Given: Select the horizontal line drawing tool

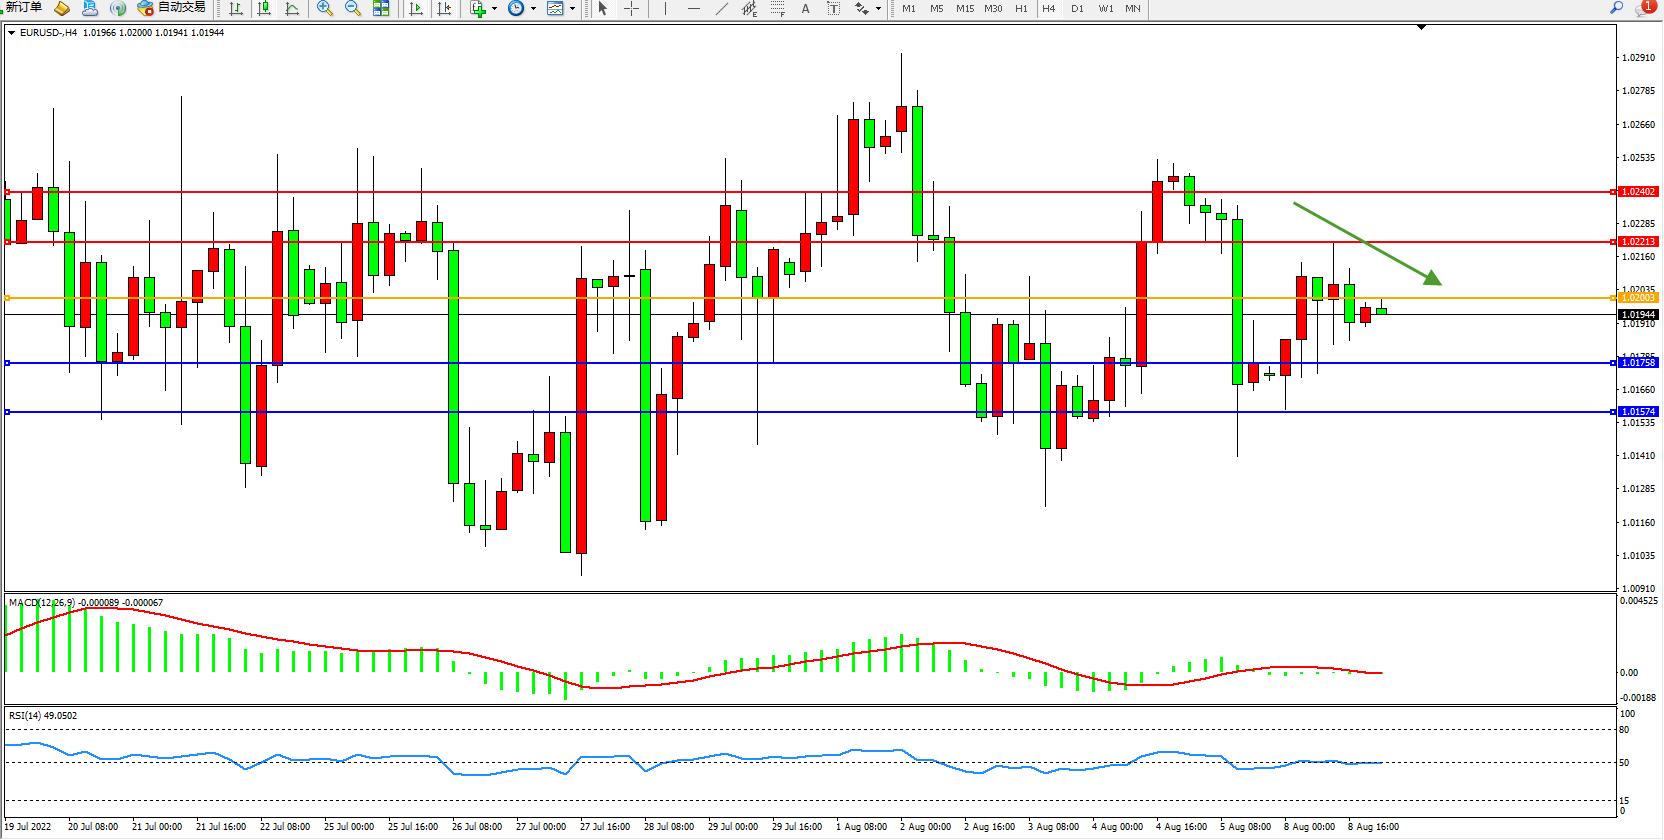Looking at the screenshot, I should tap(694, 8).
